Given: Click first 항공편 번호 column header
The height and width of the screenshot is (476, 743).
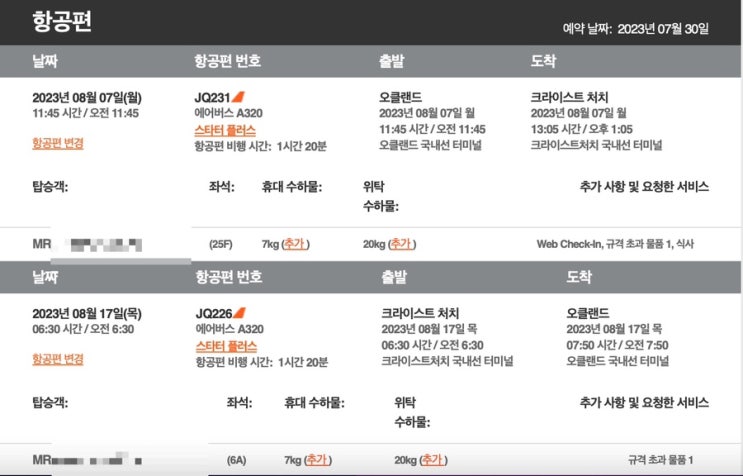Looking at the screenshot, I should click(x=227, y=61).
